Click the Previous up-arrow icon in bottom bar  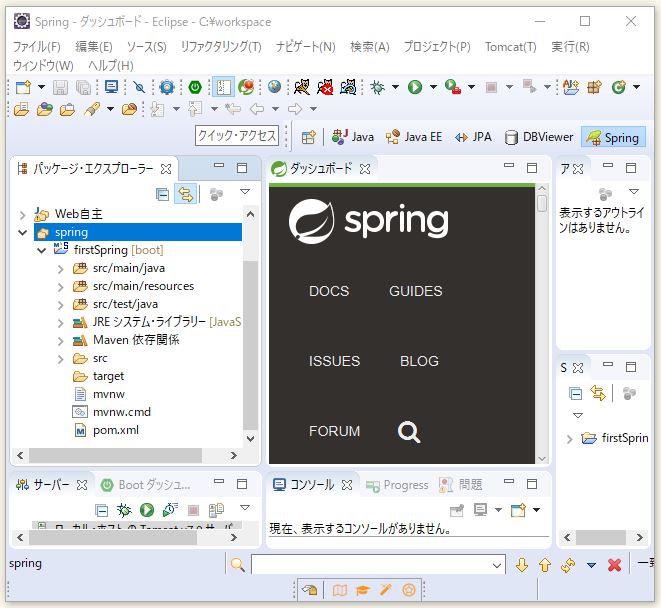[x=545, y=565]
